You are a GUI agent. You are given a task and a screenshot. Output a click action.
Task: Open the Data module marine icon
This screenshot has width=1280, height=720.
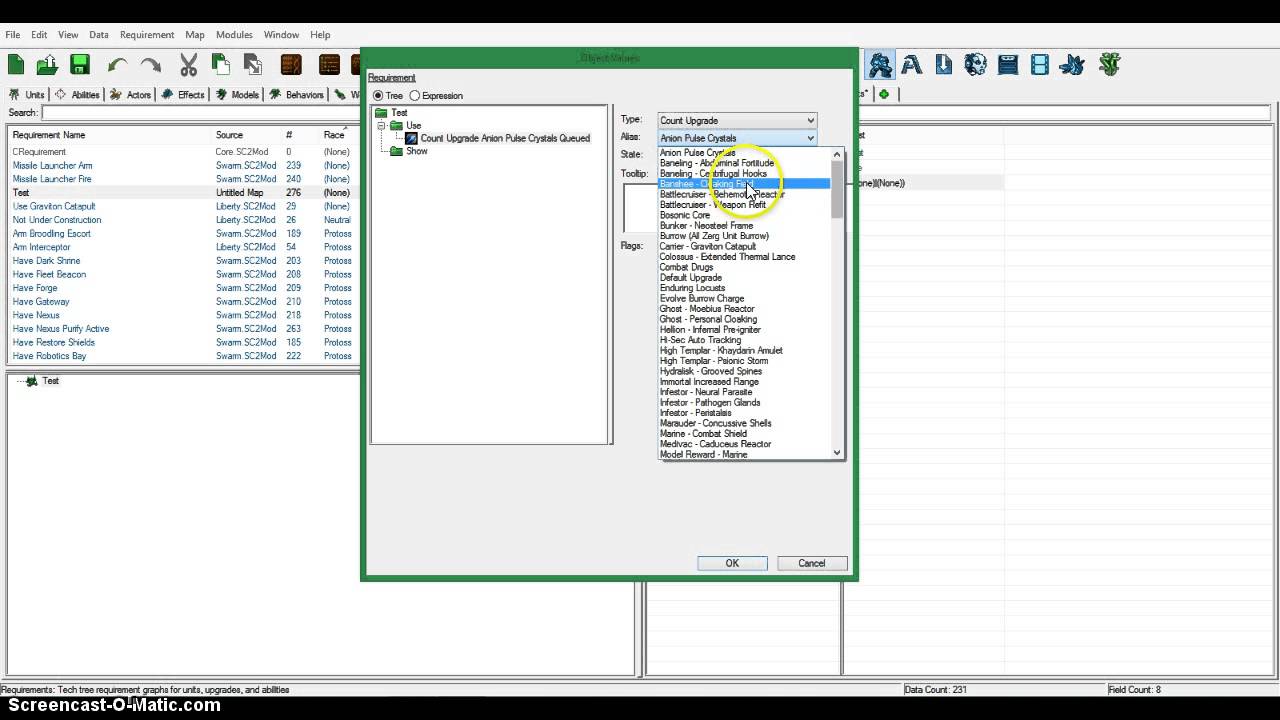(880, 65)
